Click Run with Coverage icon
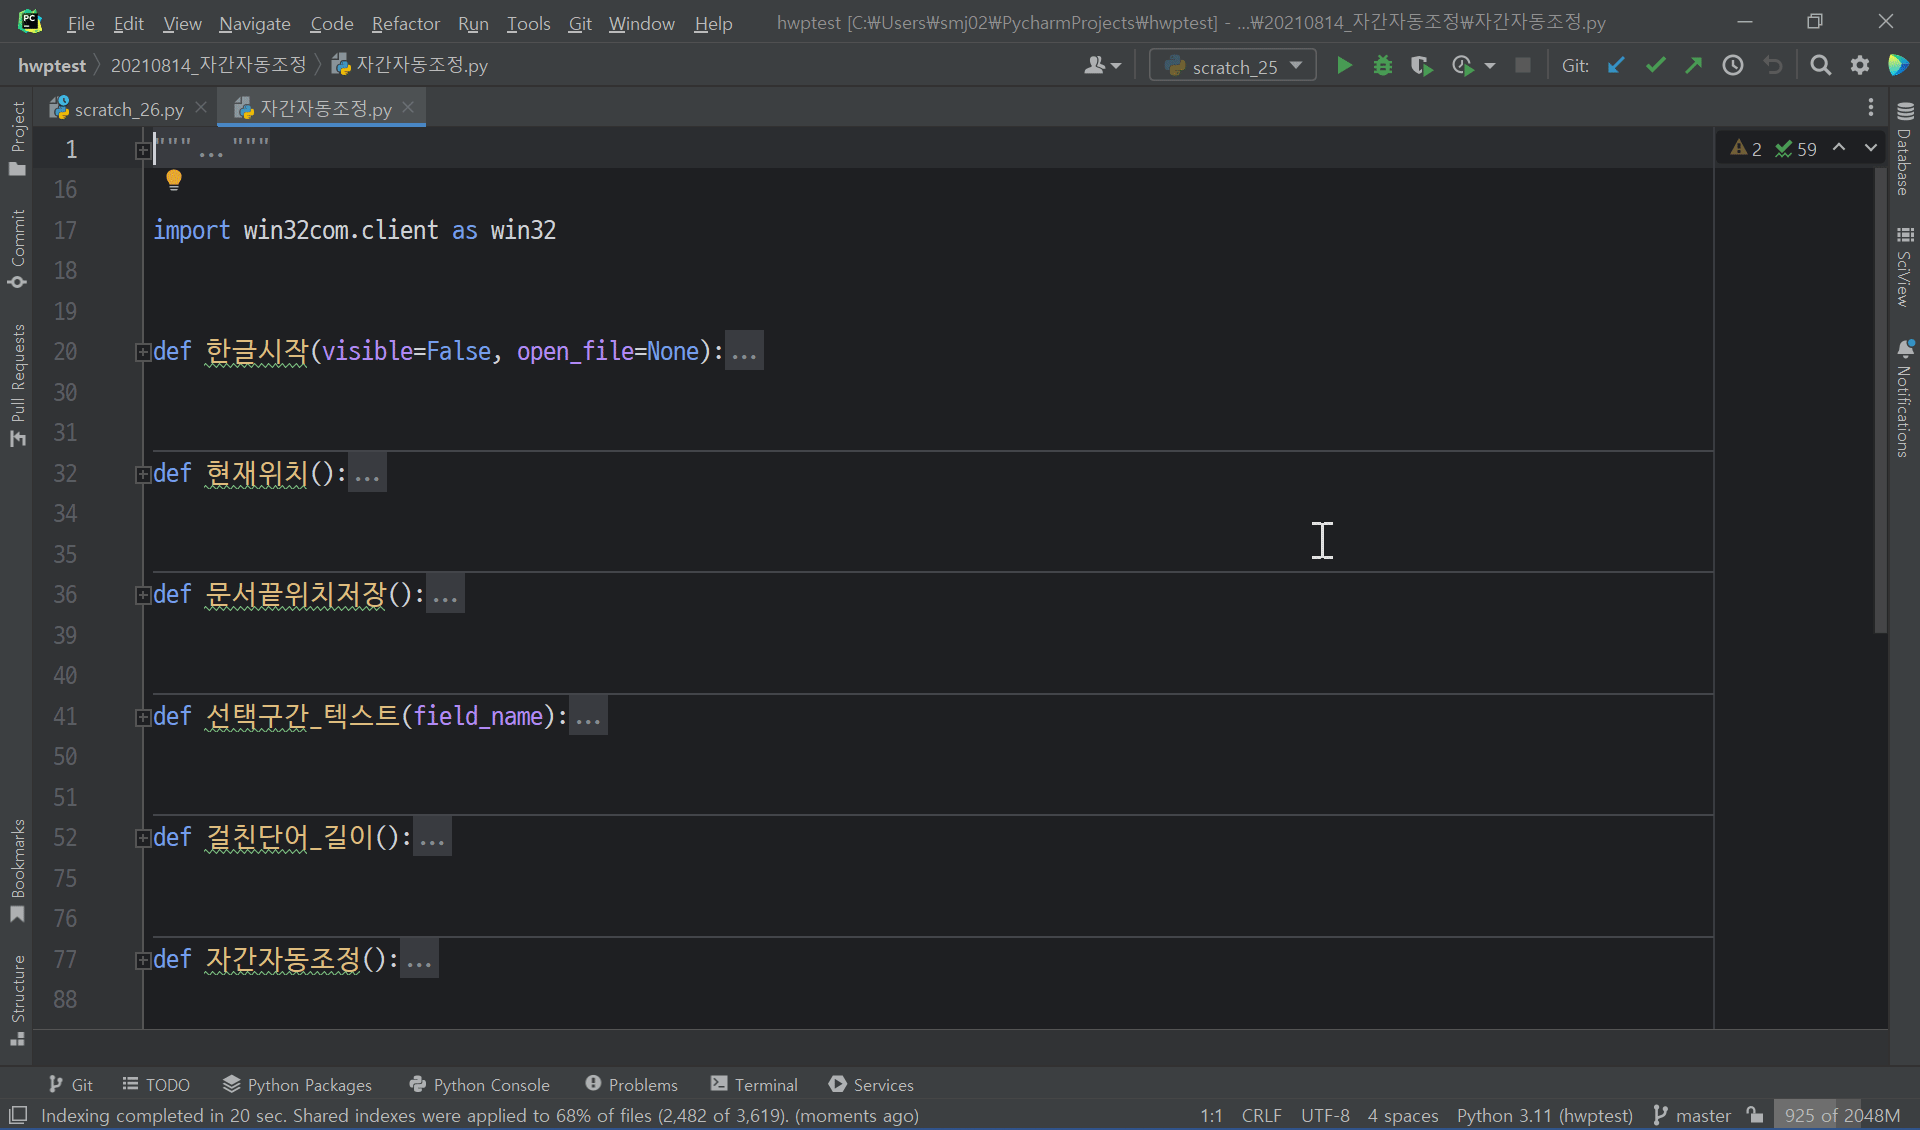1920x1130 pixels. pos(1421,66)
